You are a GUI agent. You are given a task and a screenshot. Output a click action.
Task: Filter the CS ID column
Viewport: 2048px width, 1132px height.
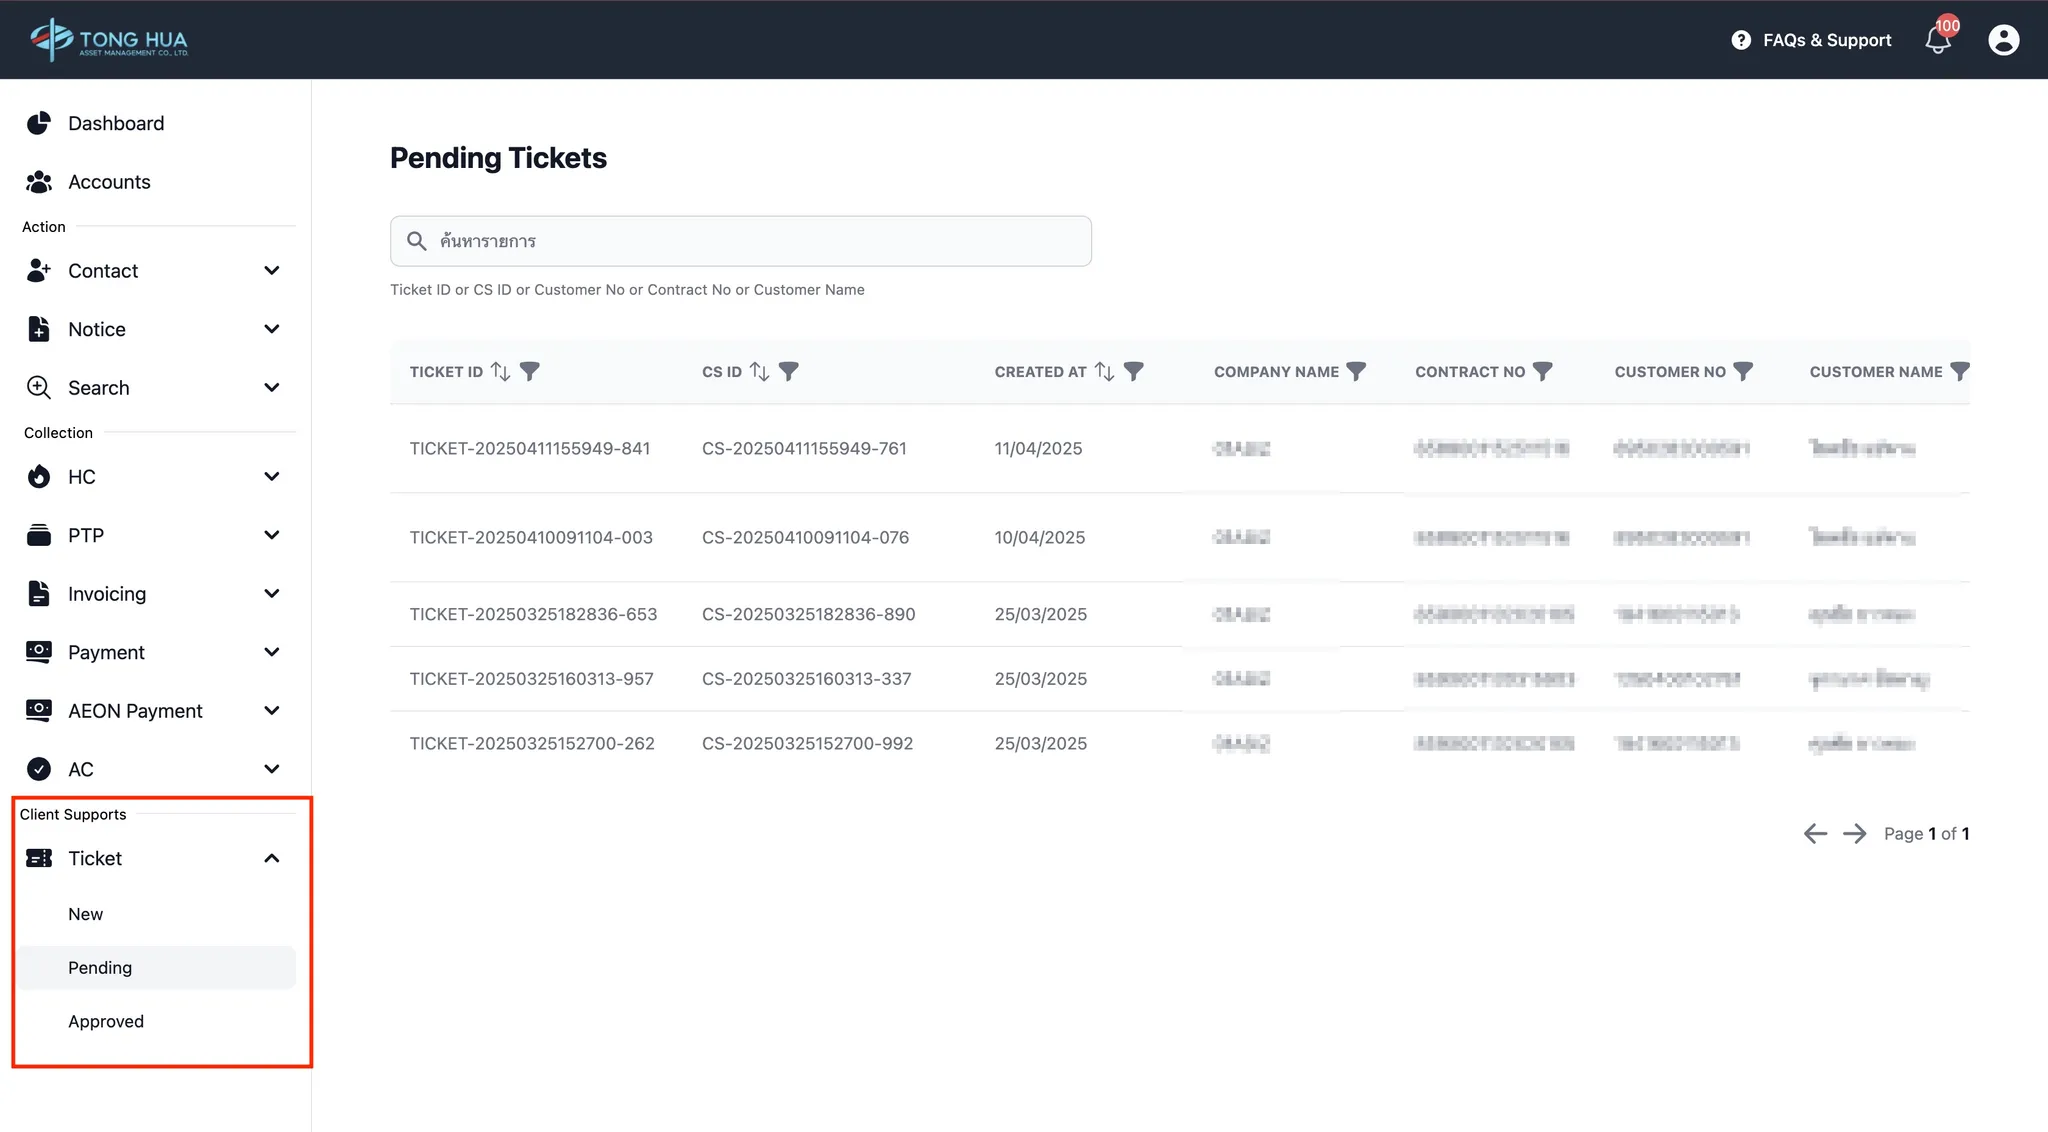coord(789,372)
